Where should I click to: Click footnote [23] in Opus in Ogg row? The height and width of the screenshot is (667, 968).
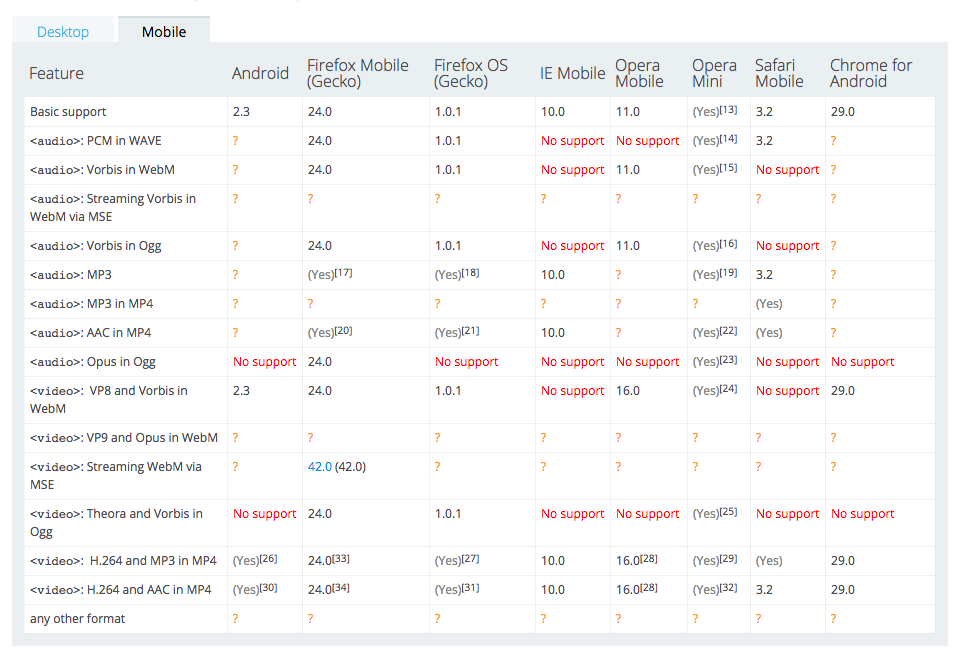(728, 359)
